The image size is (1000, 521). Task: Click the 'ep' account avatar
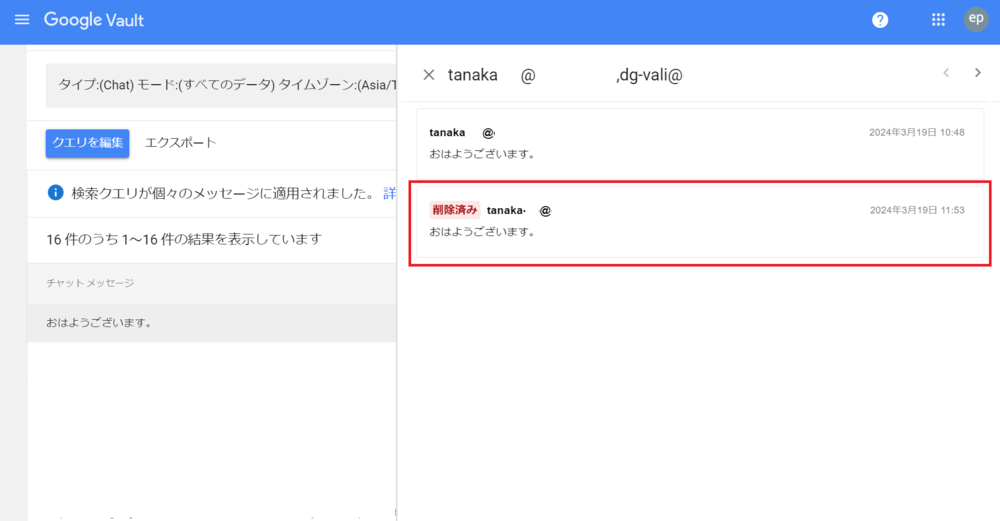coord(975,20)
